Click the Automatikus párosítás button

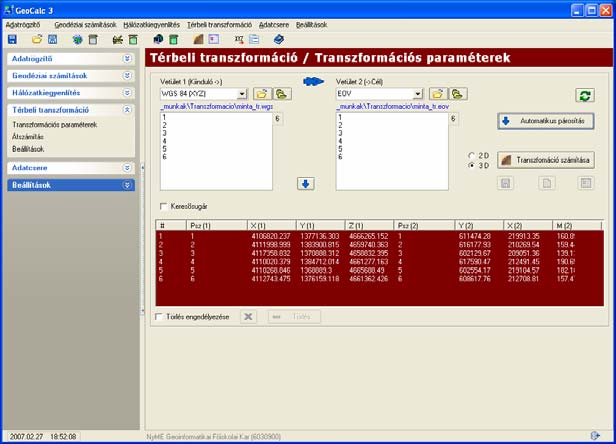click(x=546, y=121)
